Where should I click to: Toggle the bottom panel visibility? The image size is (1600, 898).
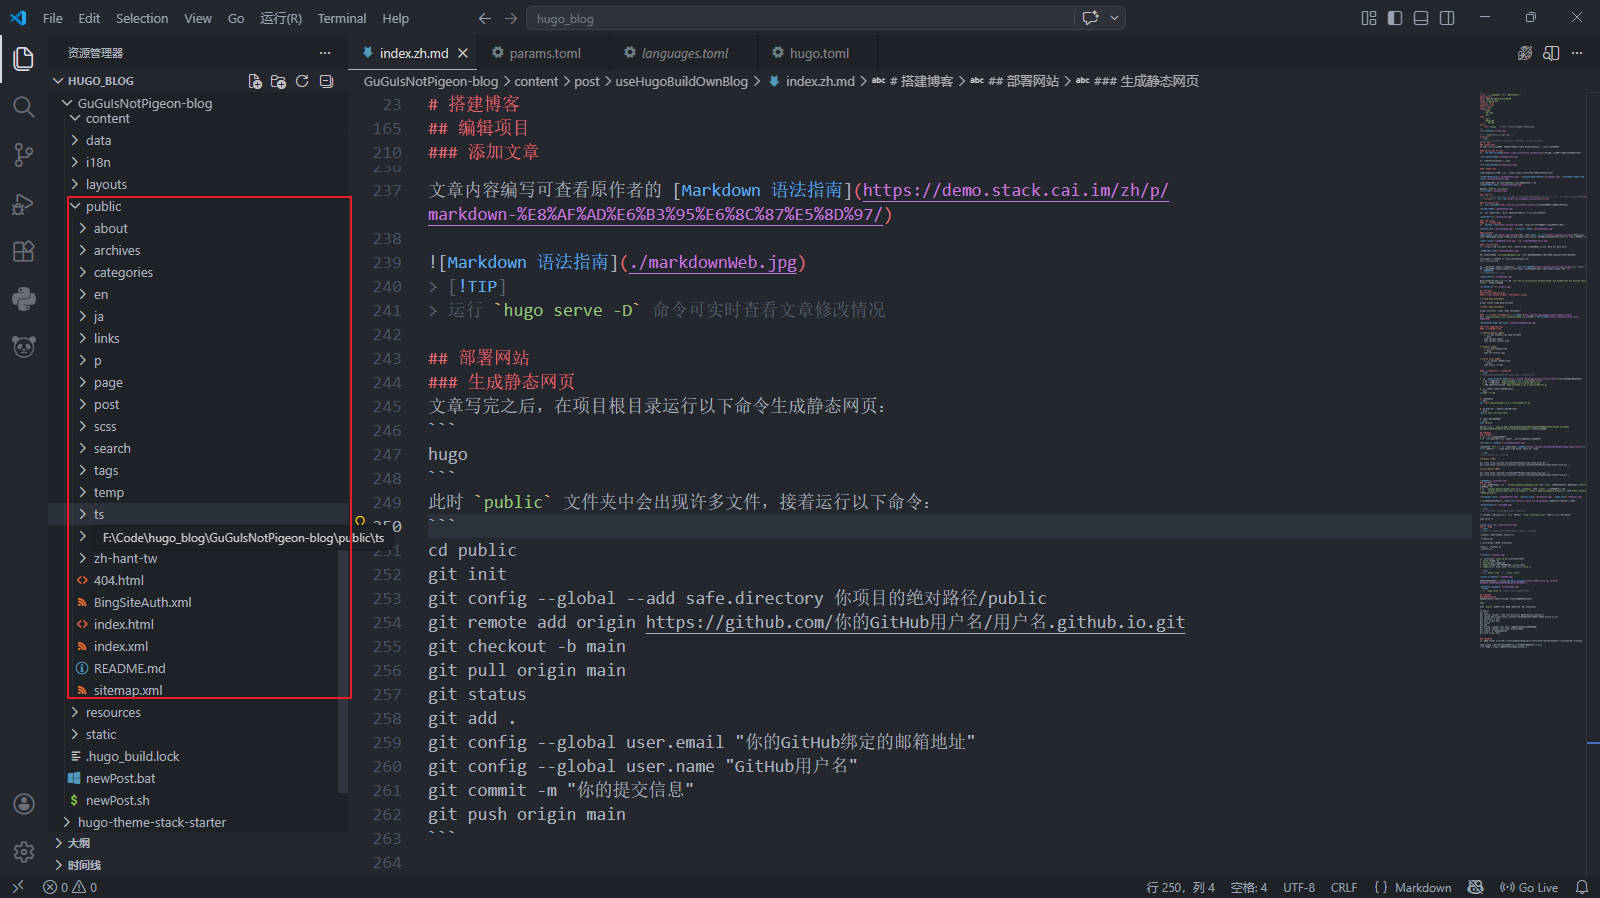coord(1421,18)
